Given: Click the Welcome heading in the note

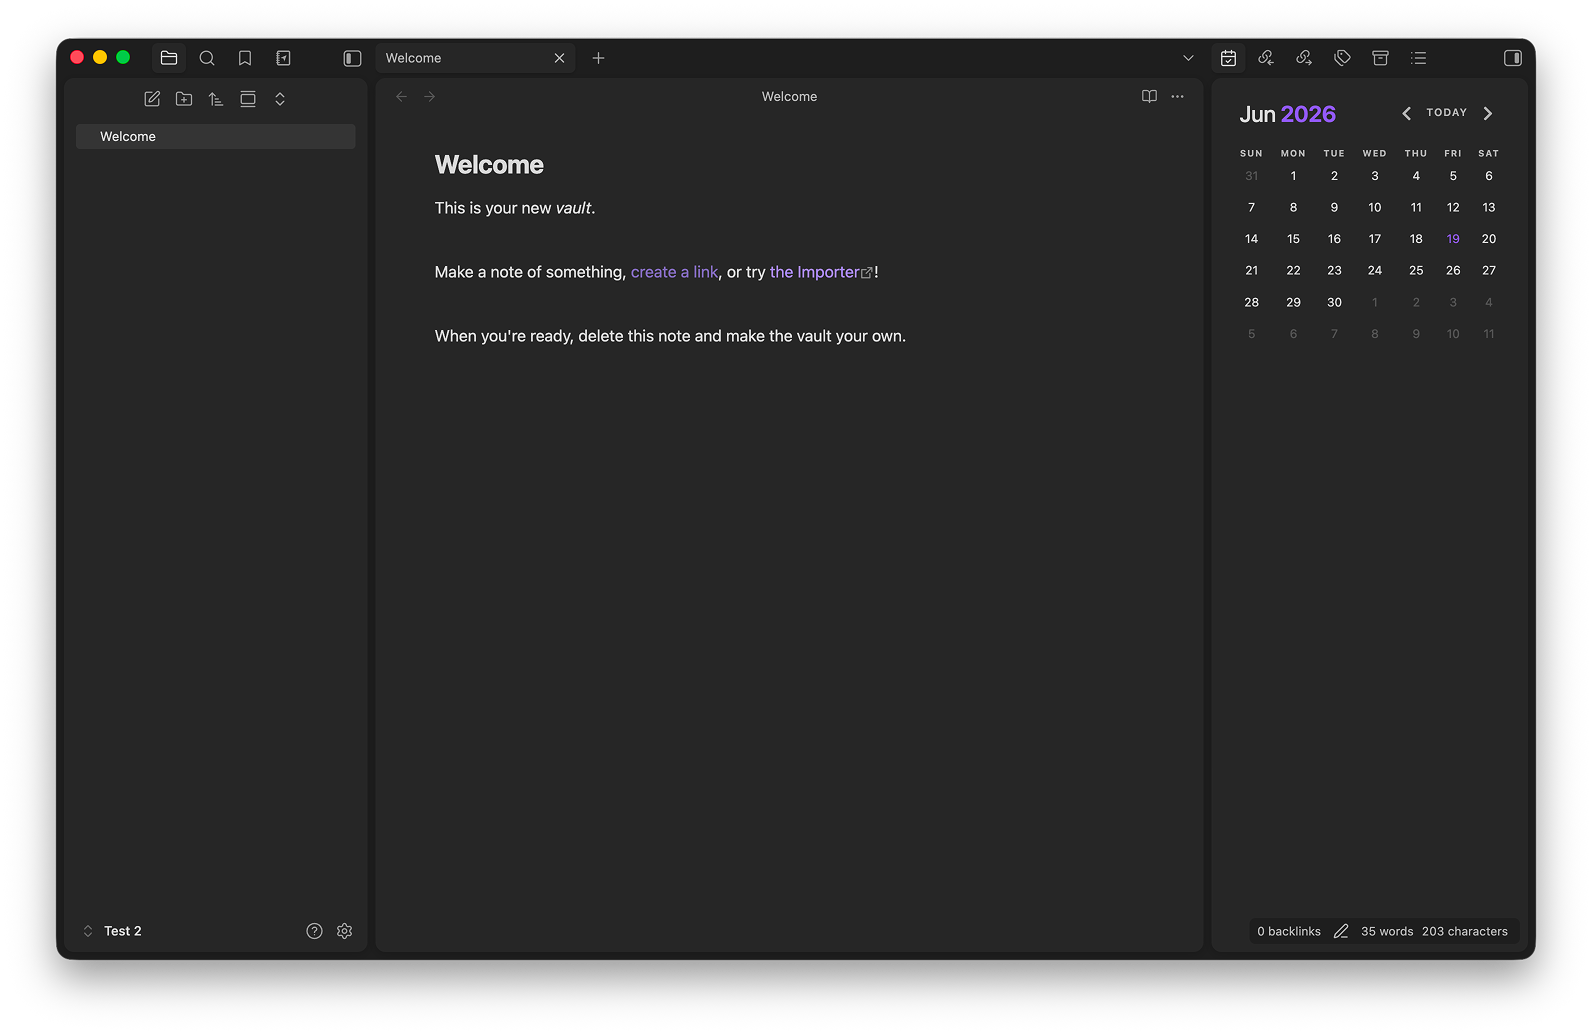Looking at the screenshot, I should pyautogui.click(x=489, y=165).
